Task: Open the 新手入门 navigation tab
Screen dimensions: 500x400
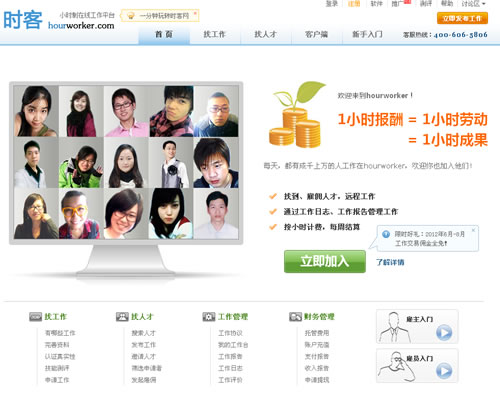Action: click(x=367, y=34)
